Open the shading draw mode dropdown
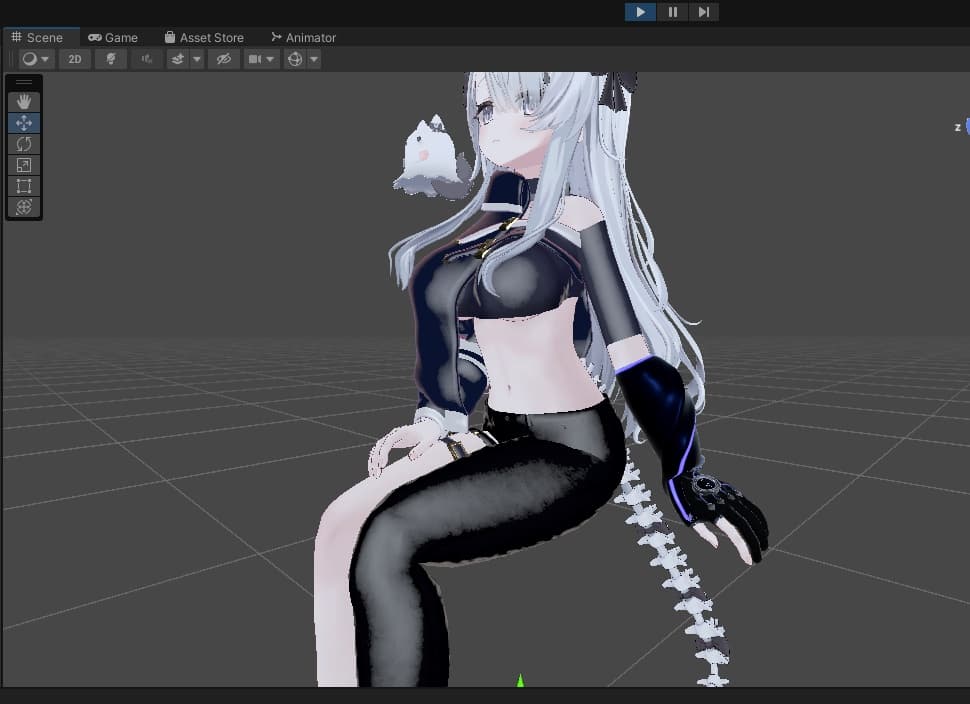Viewport: 970px width, 704px height. pos(36,59)
